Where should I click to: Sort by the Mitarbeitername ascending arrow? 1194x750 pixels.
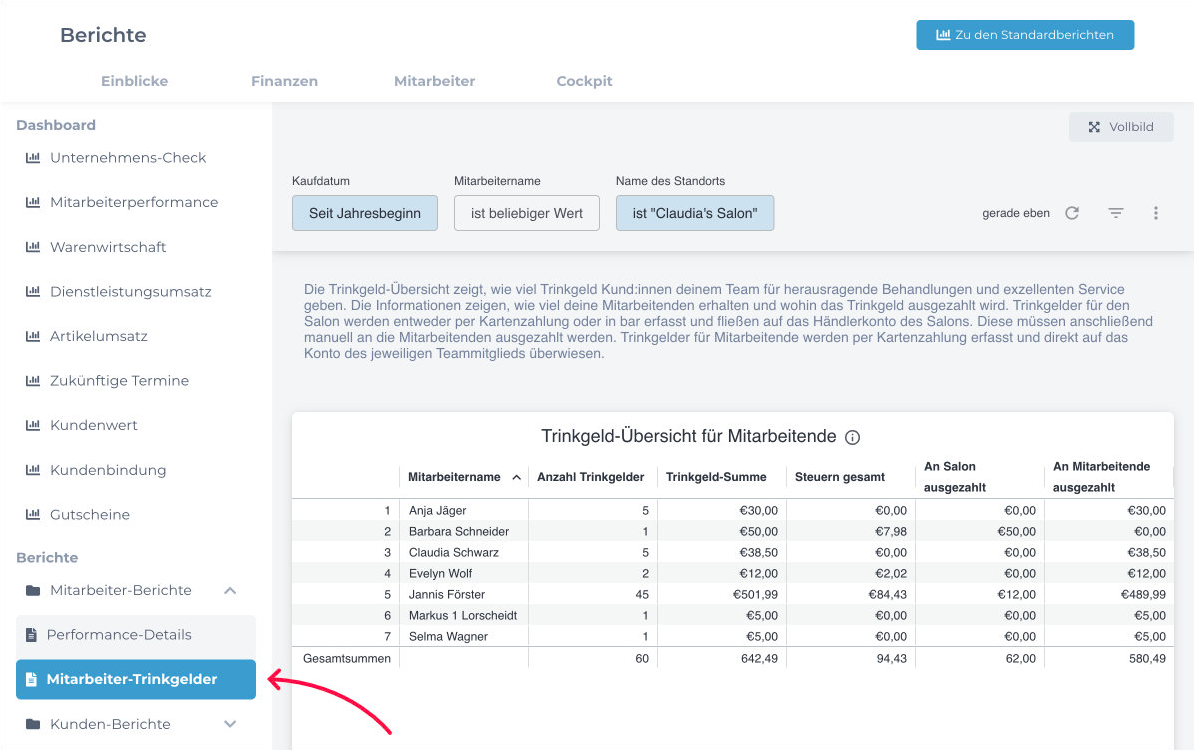[516, 477]
